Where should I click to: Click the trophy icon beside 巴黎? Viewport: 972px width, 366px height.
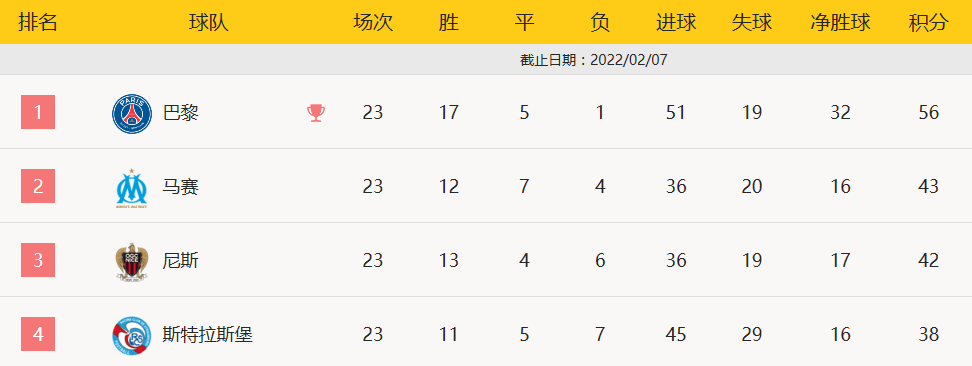[x=316, y=113]
